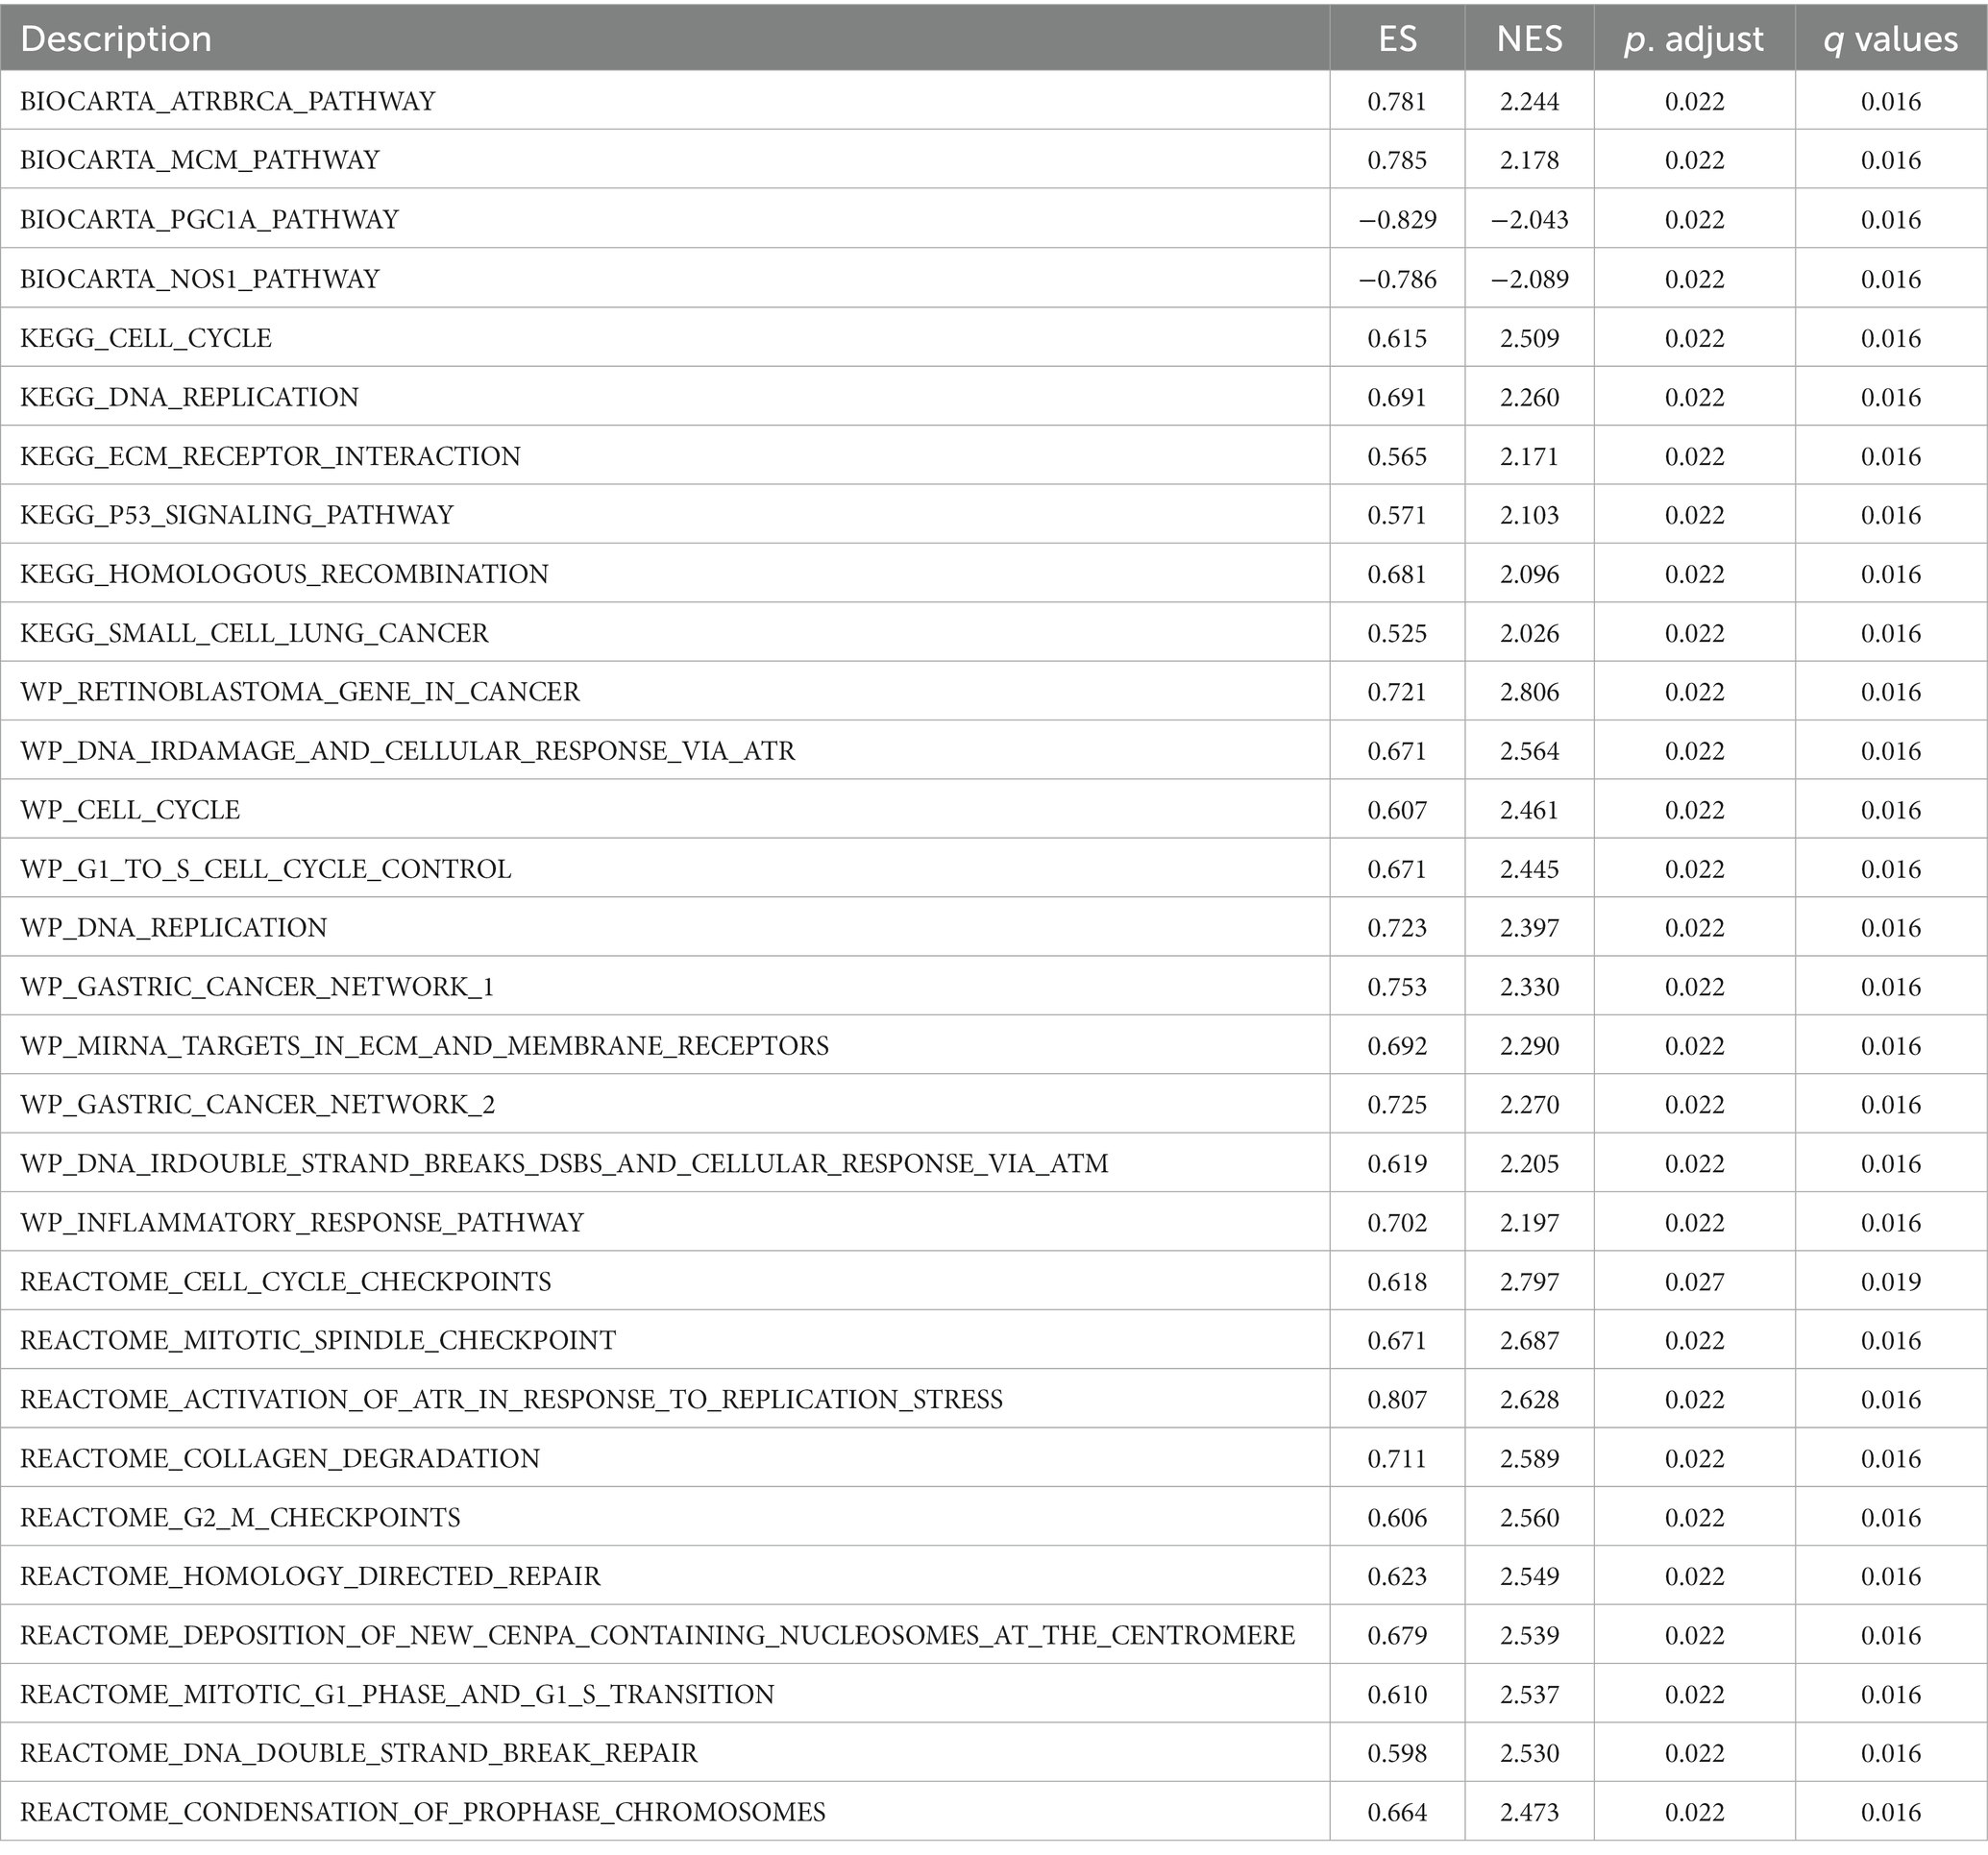Select REACTOME_MITOTIC_SPINDLE_CHECKPOINT description
Viewport: 1988px width, 1855px height.
[318, 1341]
